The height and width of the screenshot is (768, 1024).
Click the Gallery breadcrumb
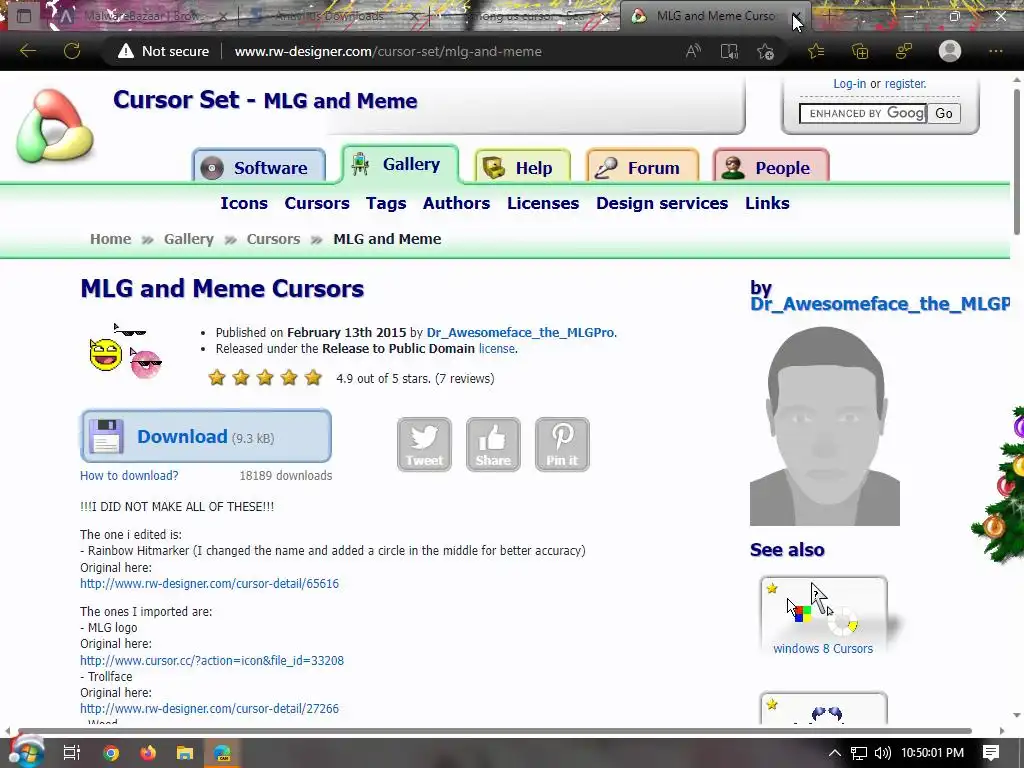pos(189,239)
